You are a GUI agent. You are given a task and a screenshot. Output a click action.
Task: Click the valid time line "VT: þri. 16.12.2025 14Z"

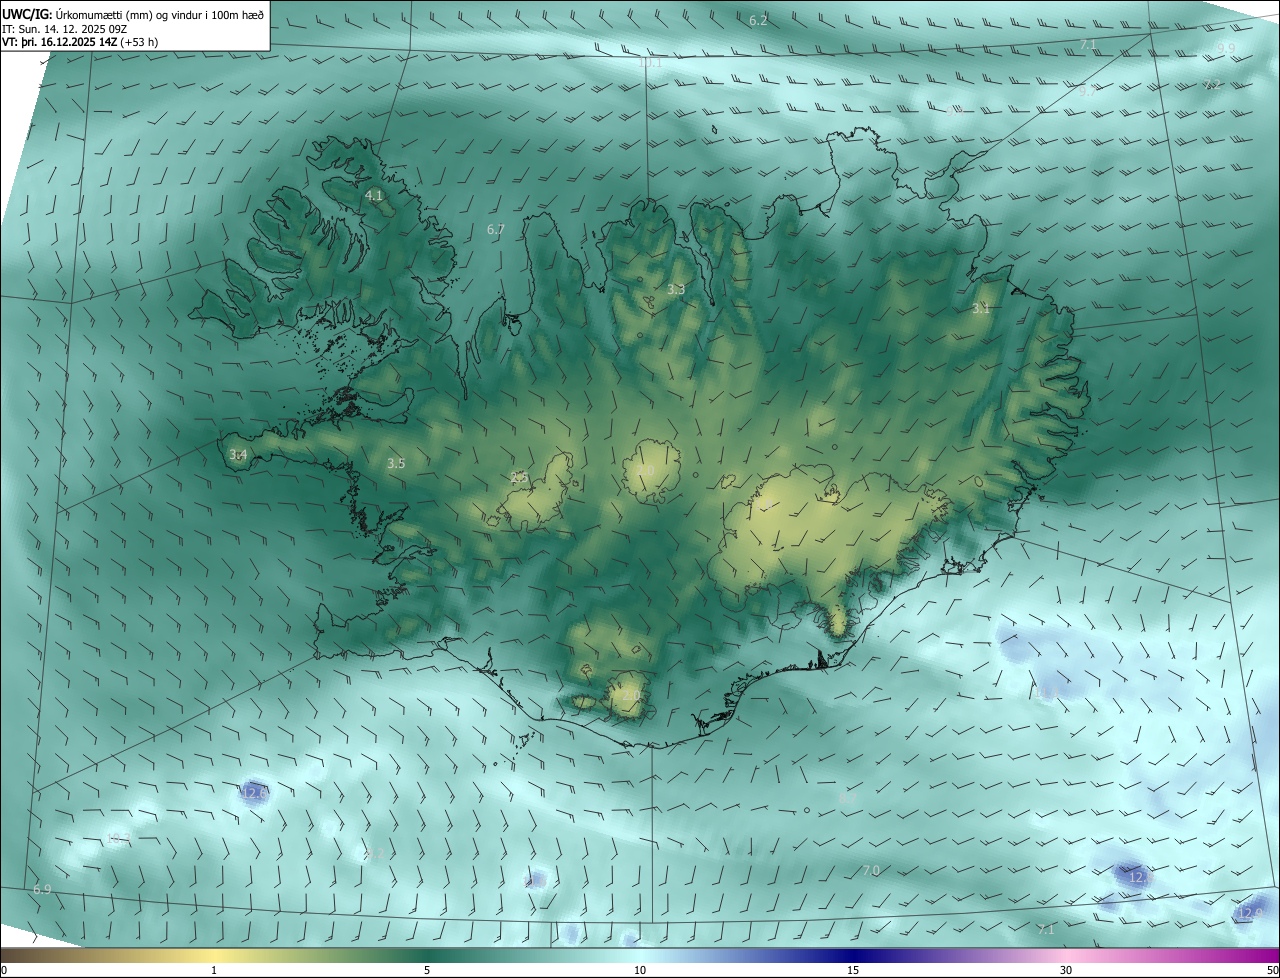[60, 42]
